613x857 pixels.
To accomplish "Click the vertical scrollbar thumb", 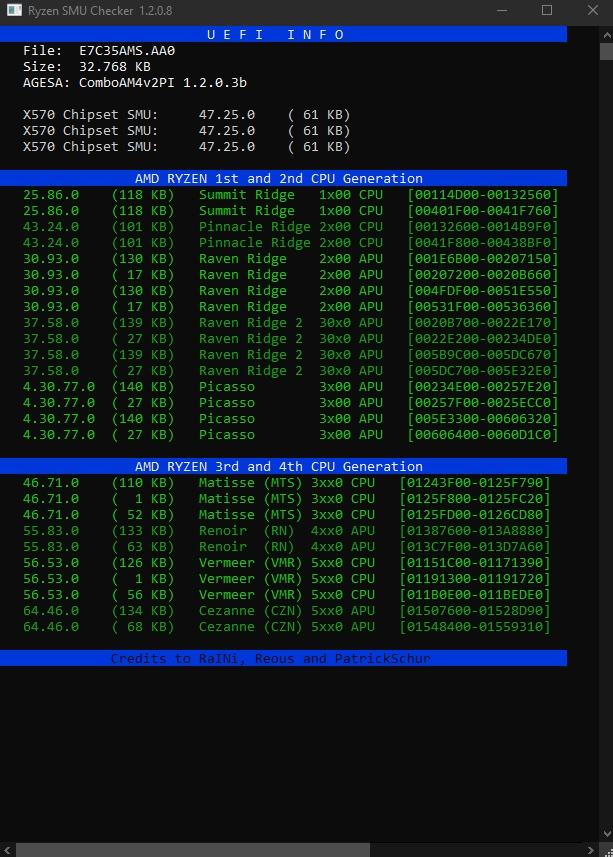I will (x=606, y=51).
